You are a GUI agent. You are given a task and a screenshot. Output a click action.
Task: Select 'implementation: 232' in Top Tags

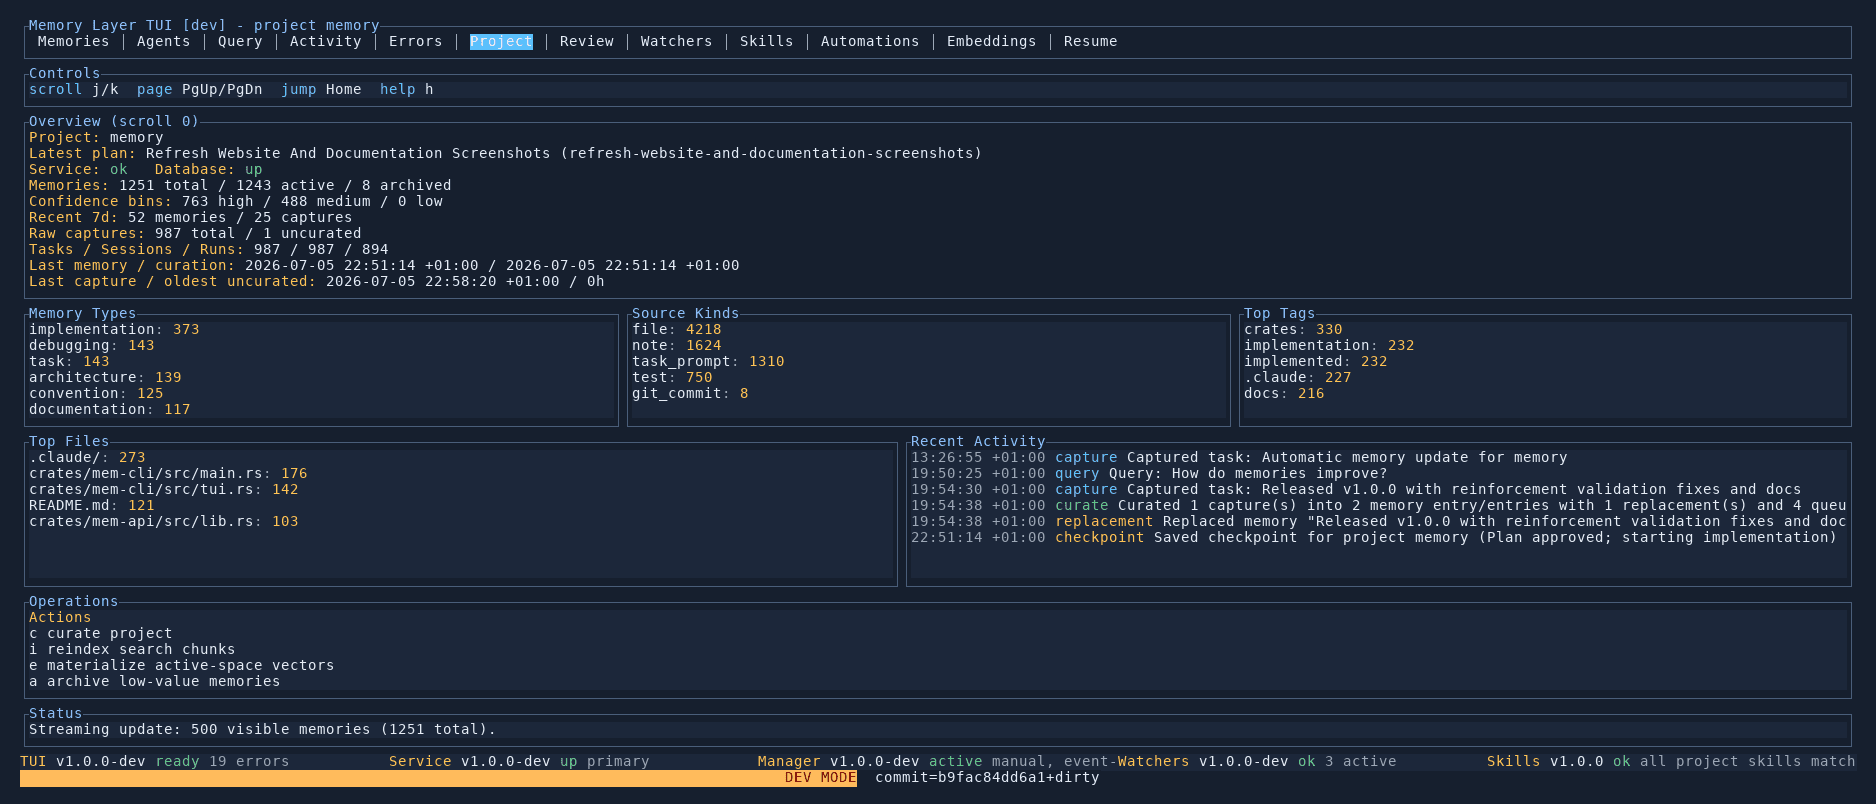coord(1329,345)
